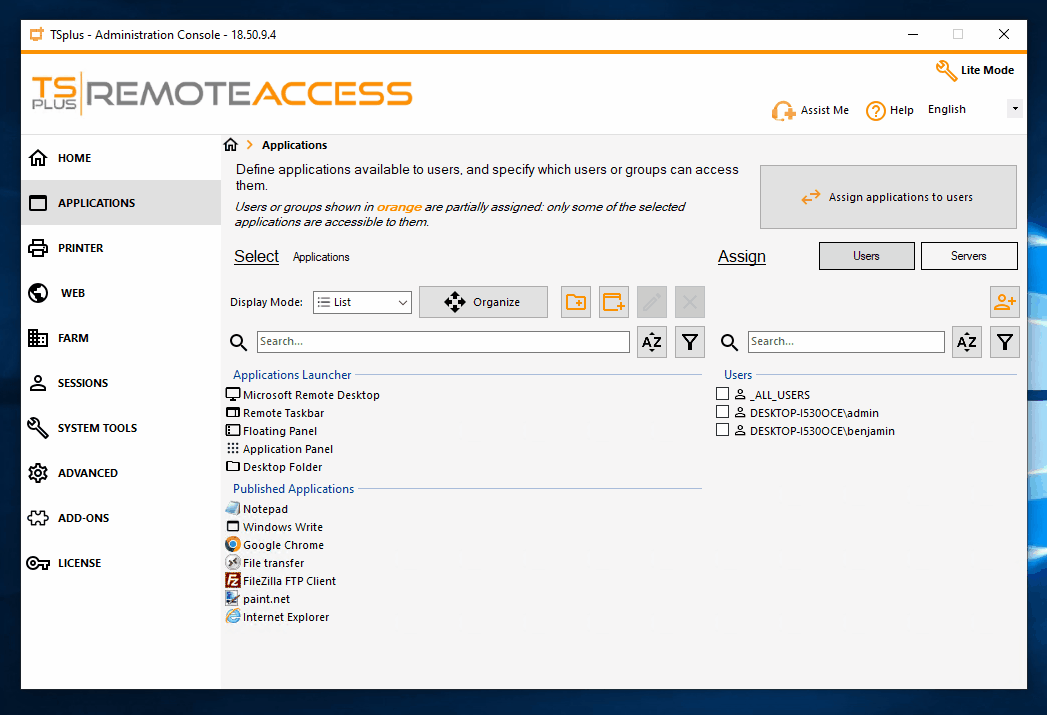Click the add application icon button
1047x715 pixels.
(614, 302)
